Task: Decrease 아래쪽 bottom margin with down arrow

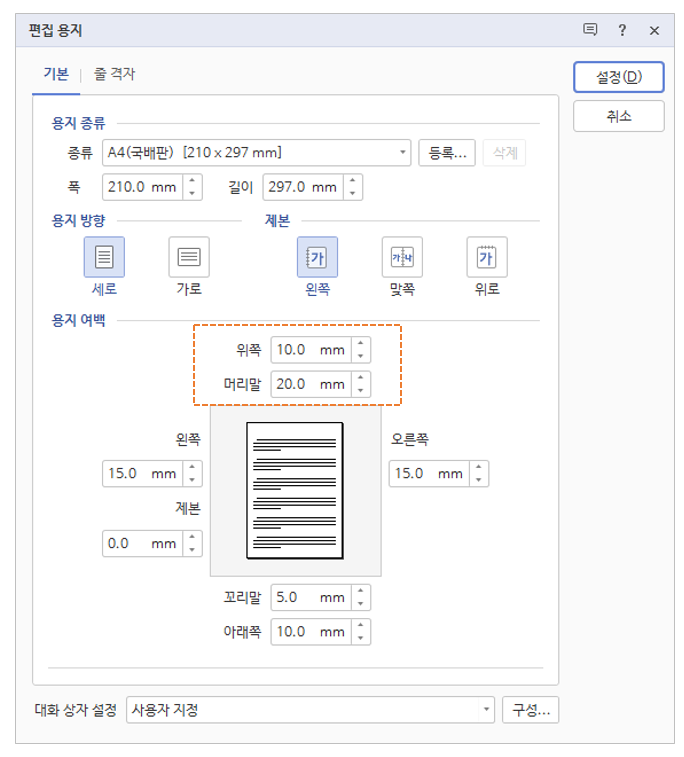Action: (x=361, y=638)
